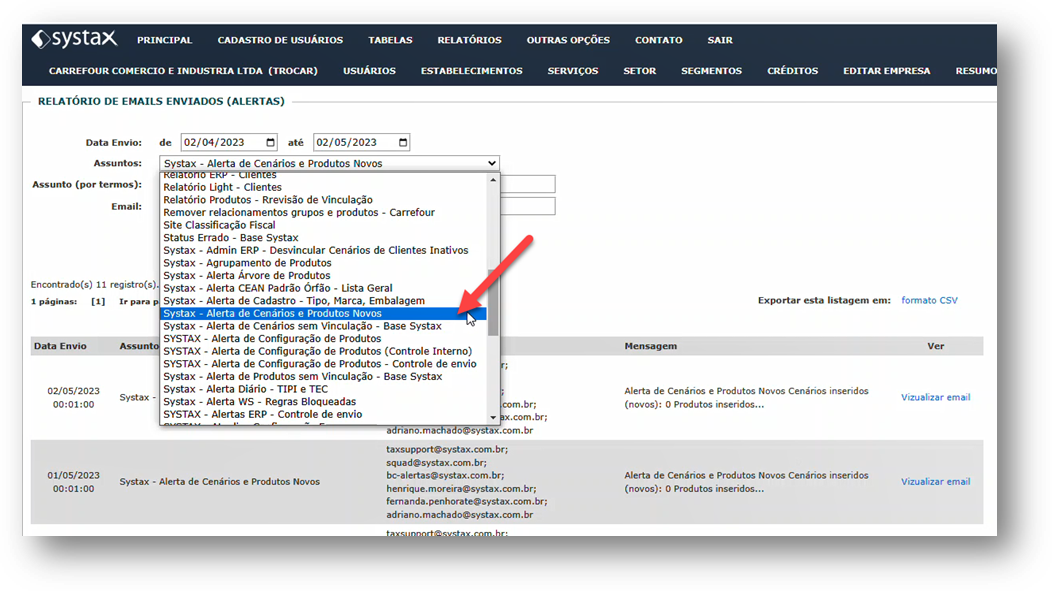Open the TABELAS menu

pyautogui.click(x=390, y=40)
